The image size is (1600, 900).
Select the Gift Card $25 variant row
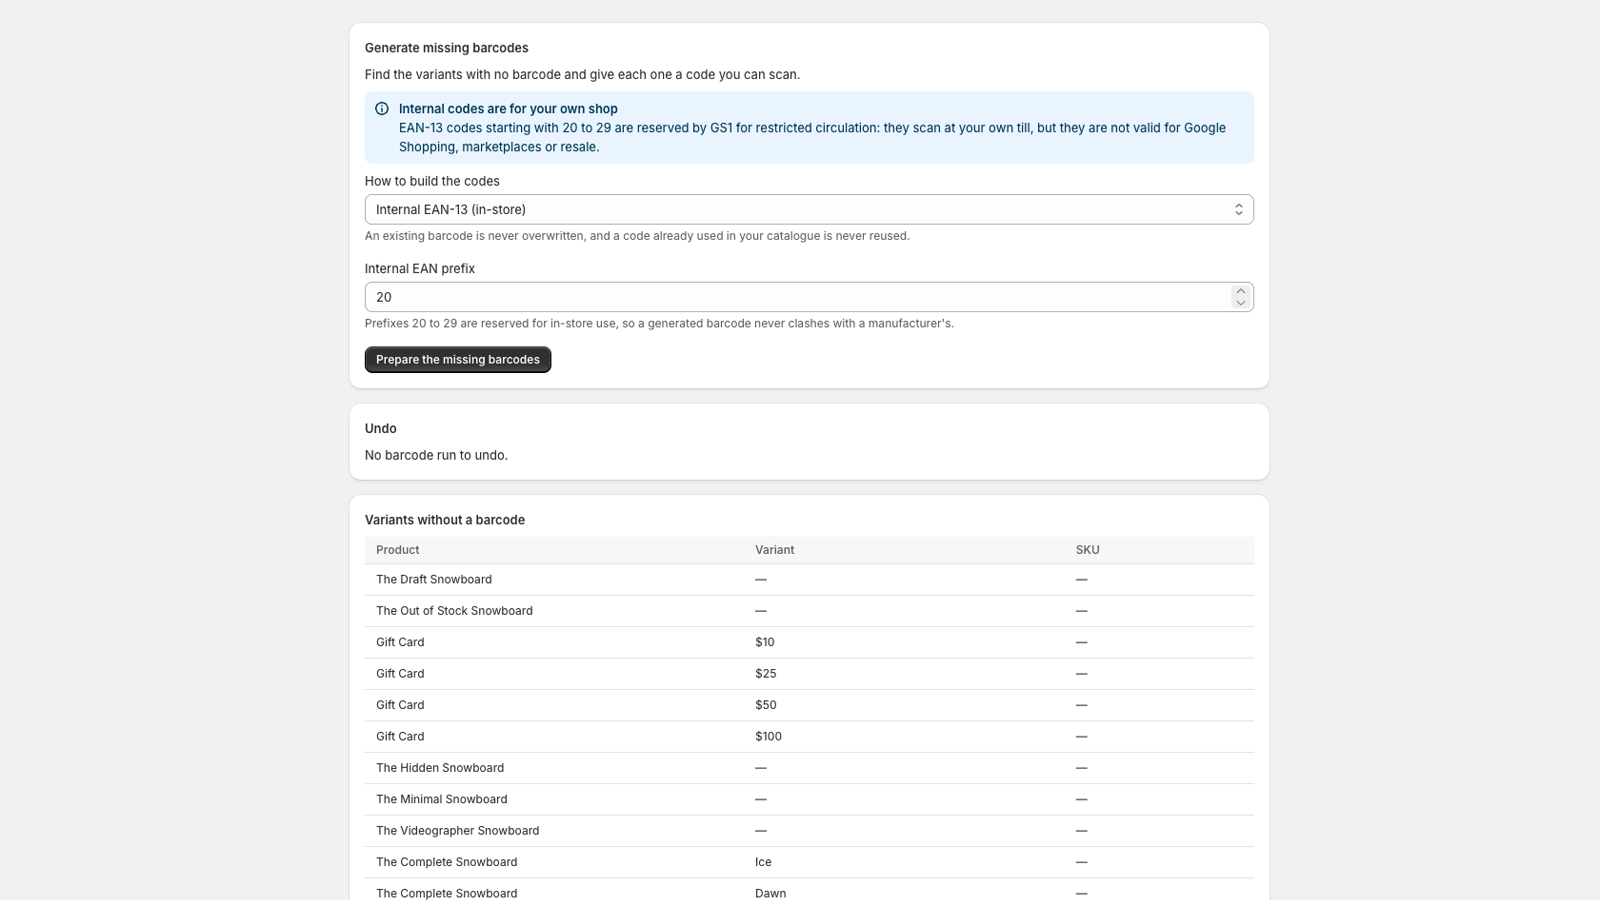pyautogui.click(x=809, y=674)
